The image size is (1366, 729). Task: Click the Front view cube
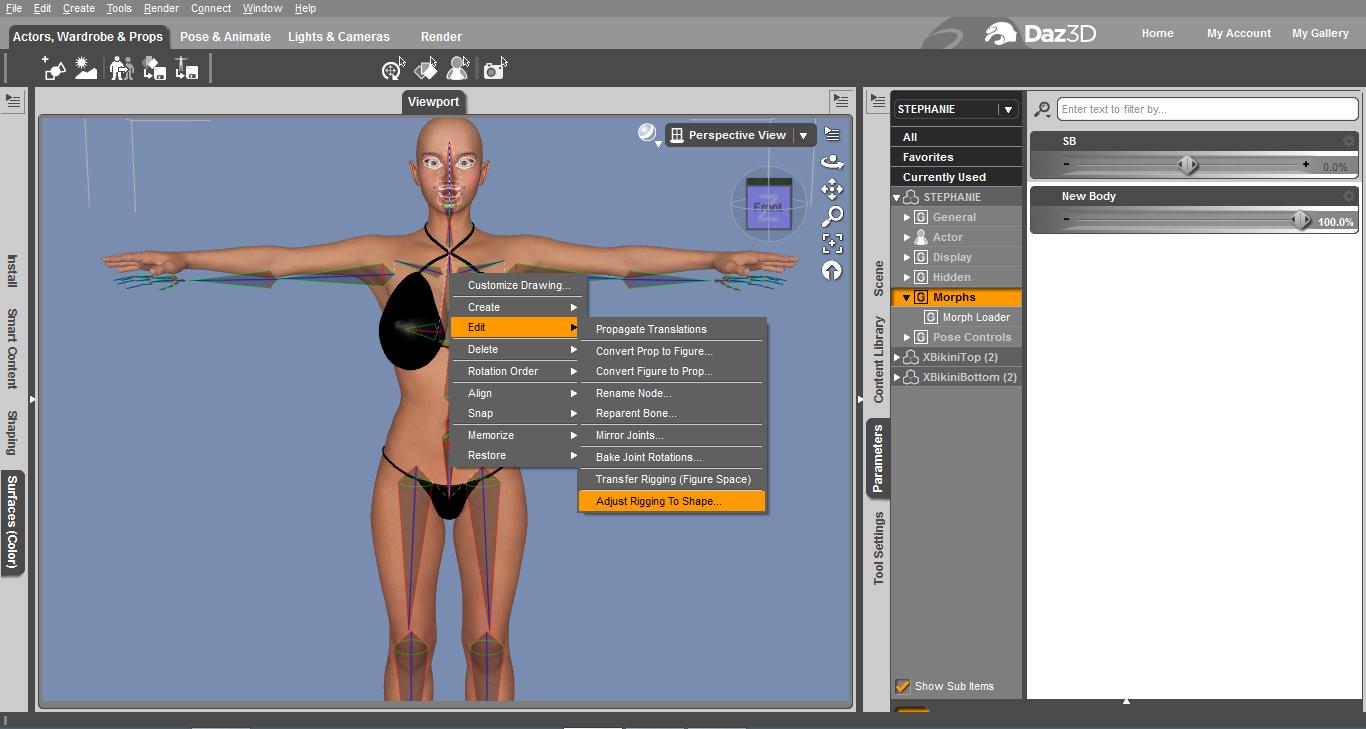(768, 205)
